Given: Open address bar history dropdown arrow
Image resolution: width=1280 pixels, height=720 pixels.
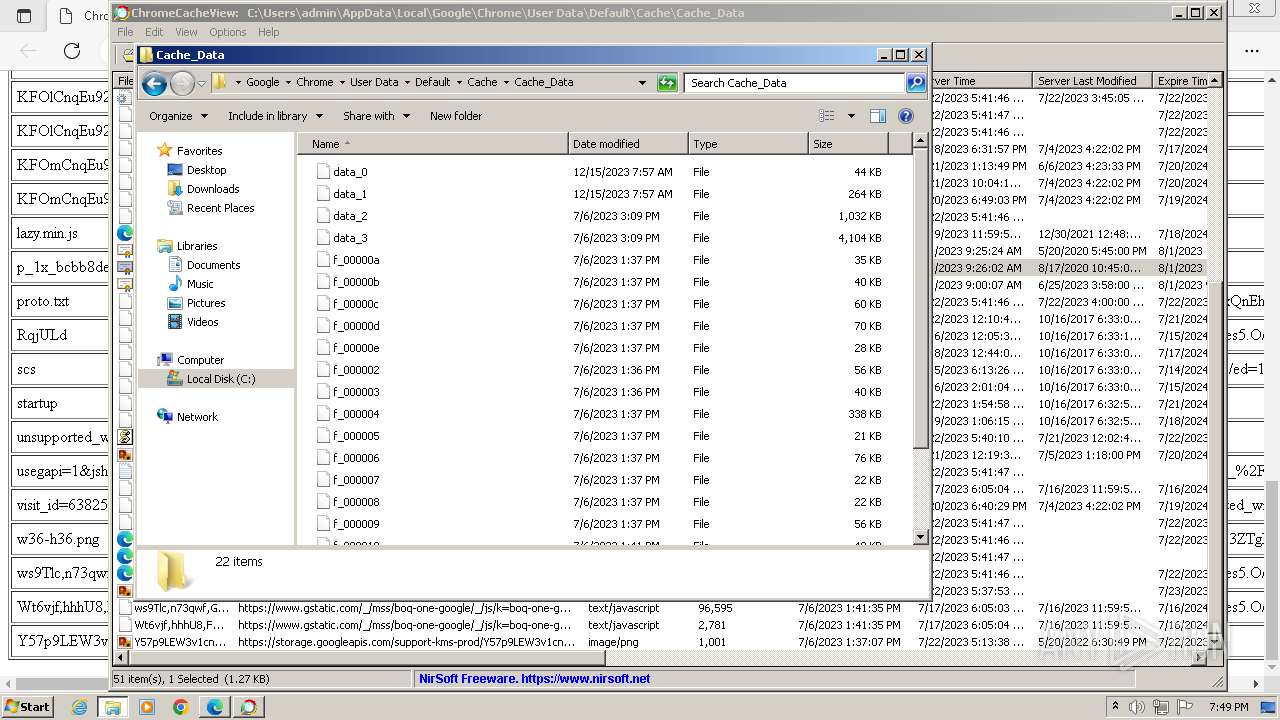Looking at the screenshot, I should pos(642,83).
